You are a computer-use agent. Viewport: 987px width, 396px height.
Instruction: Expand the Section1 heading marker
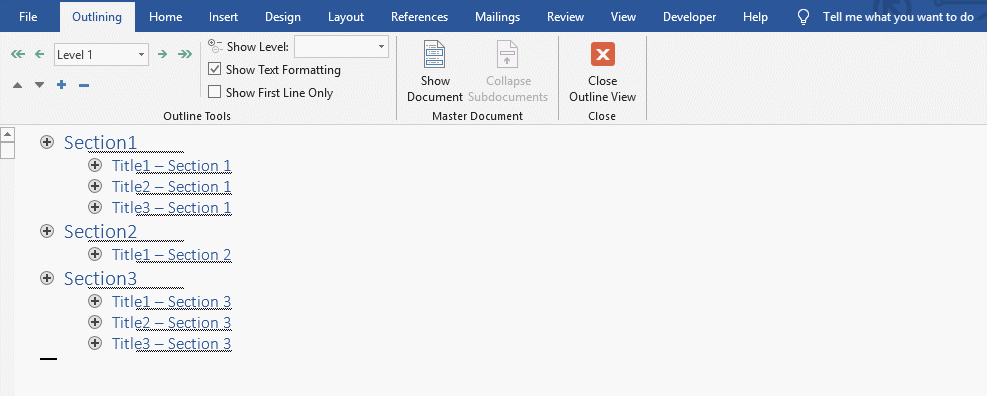(47, 142)
